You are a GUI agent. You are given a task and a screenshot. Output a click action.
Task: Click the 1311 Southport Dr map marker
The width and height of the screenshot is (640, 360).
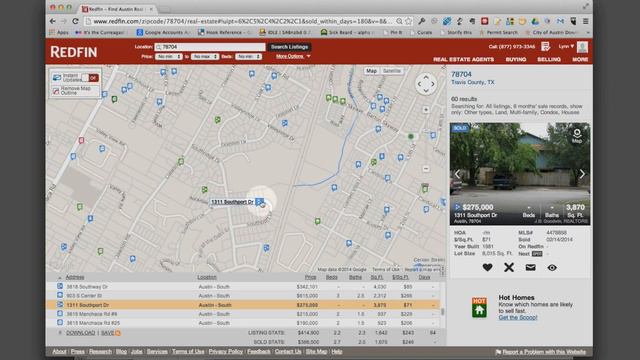[259, 202]
